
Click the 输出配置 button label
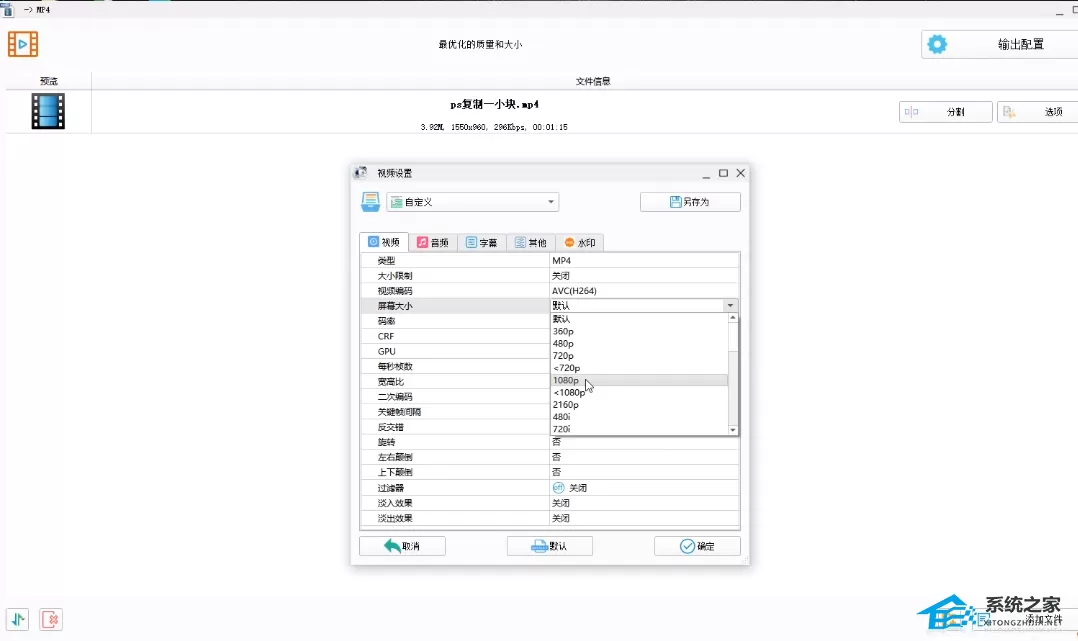tap(1021, 44)
